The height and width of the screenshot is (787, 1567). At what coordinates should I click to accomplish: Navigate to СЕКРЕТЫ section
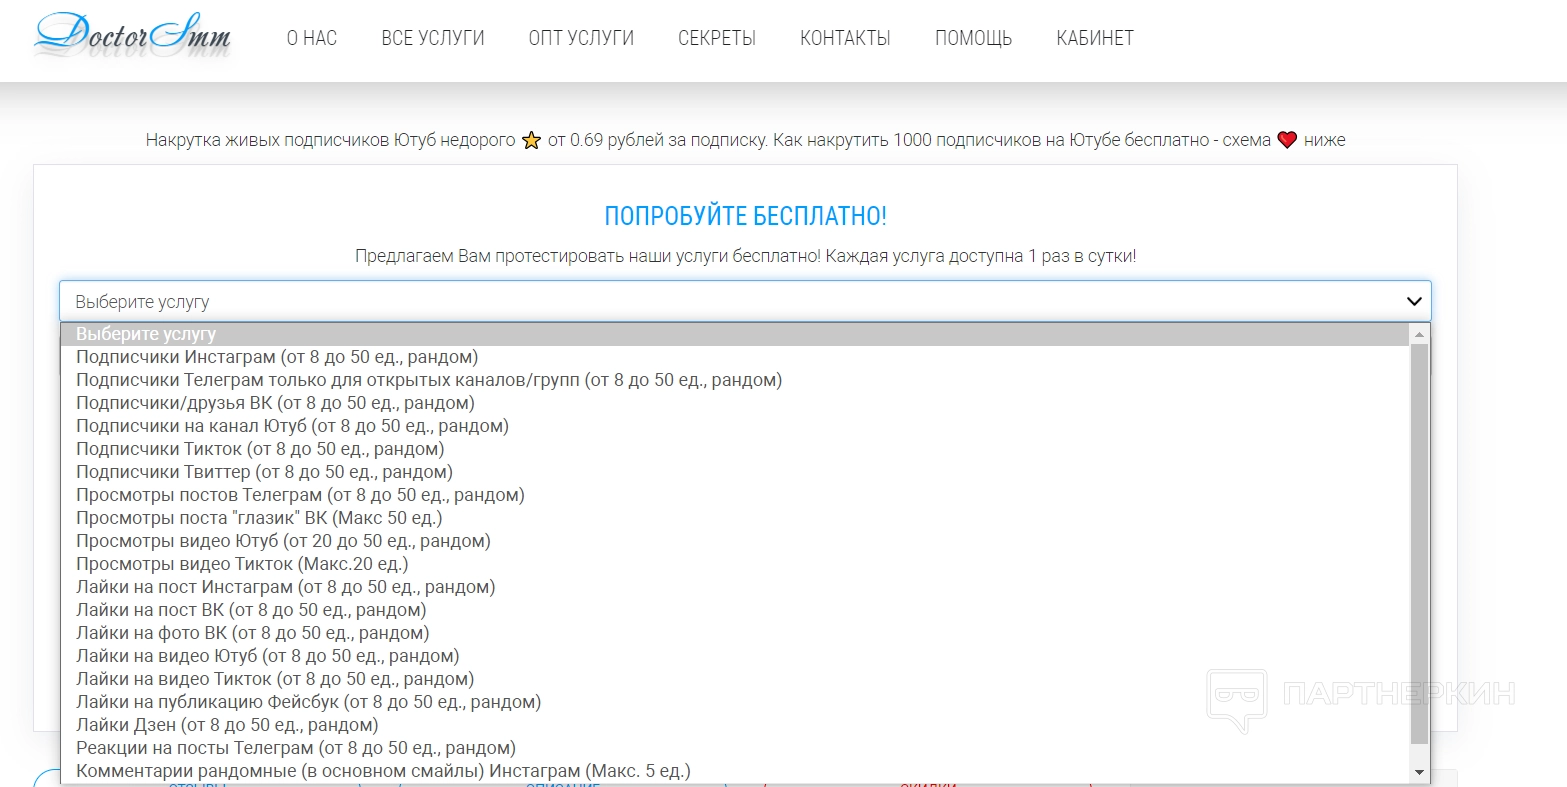tap(717, 39)
